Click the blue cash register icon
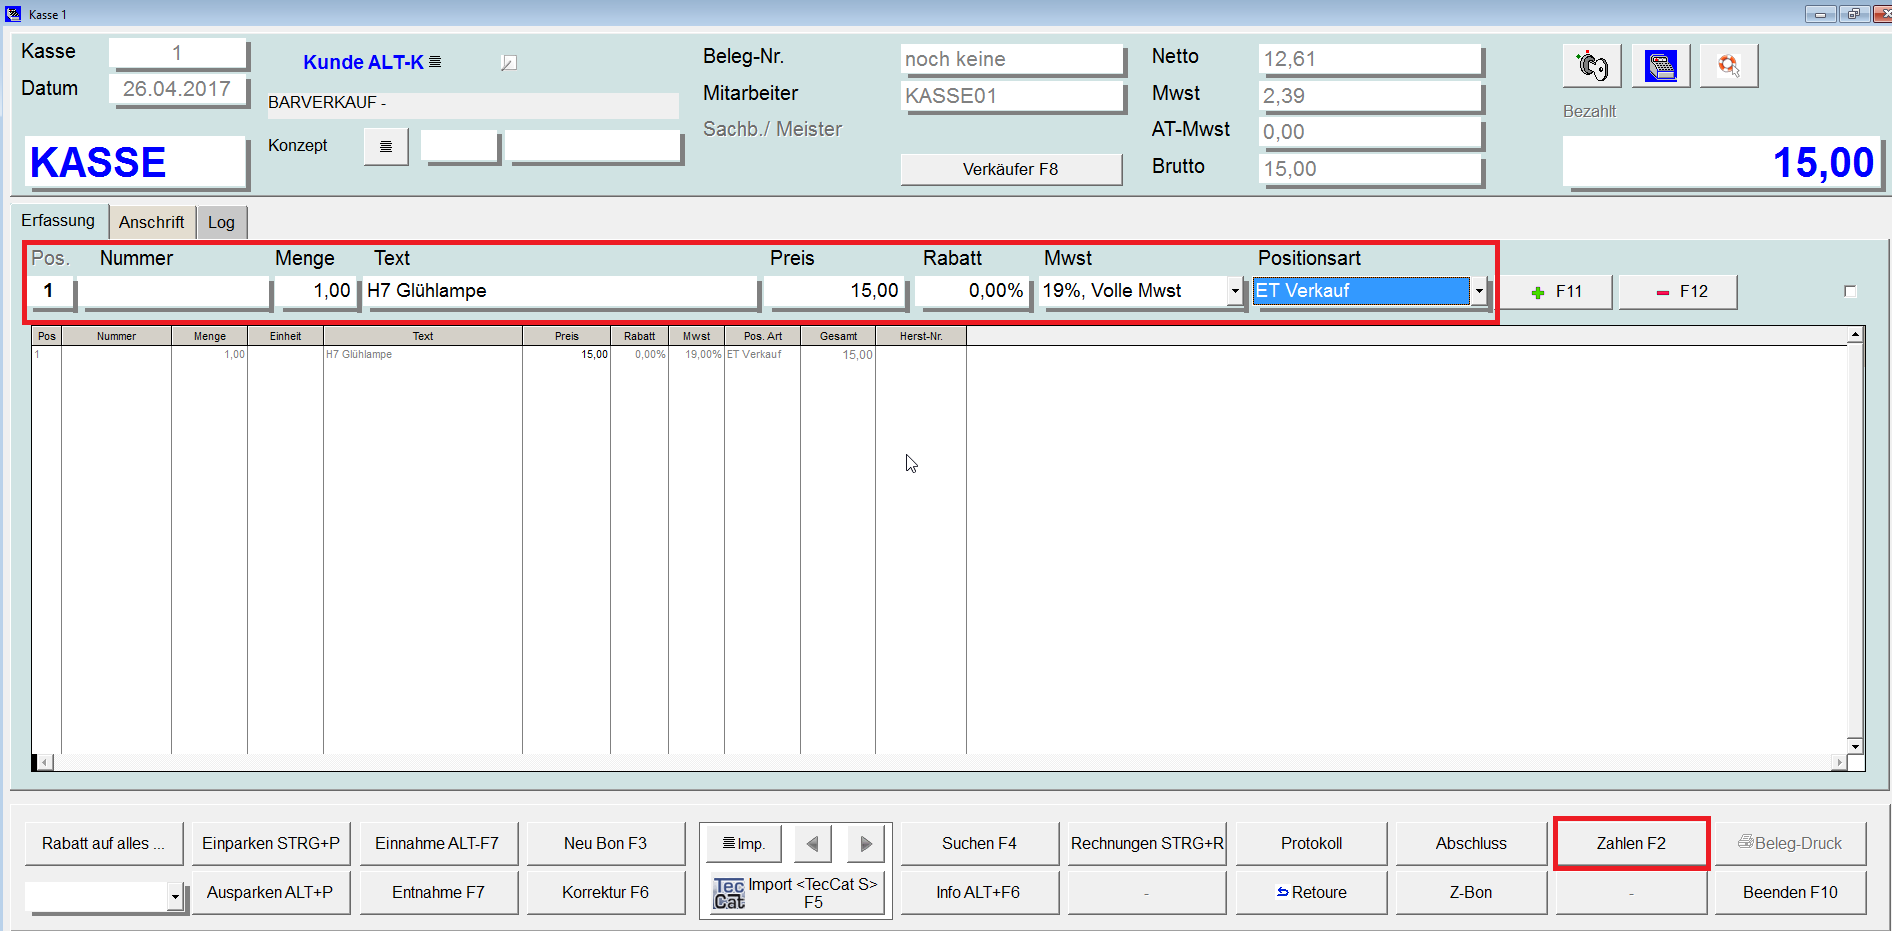 tap(1660, 66)
